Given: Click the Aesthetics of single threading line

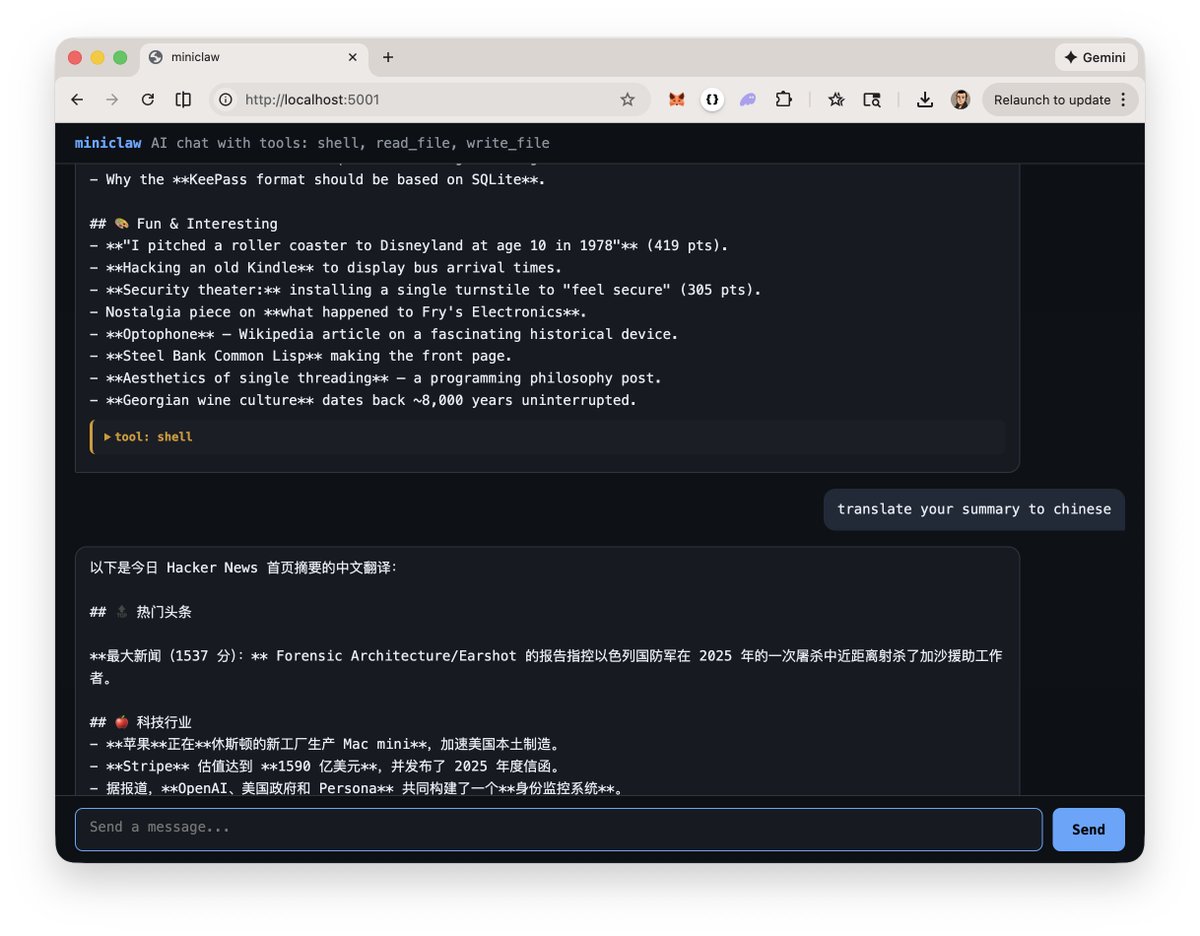Looking at the screenshot, I should pyautogui.click(x=375, y=378).
